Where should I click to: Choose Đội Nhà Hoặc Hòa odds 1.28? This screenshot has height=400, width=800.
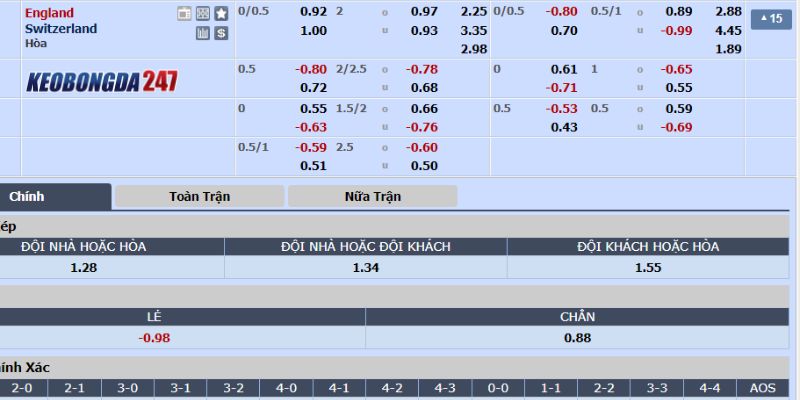pyautogui.click(x=84, y=267)
